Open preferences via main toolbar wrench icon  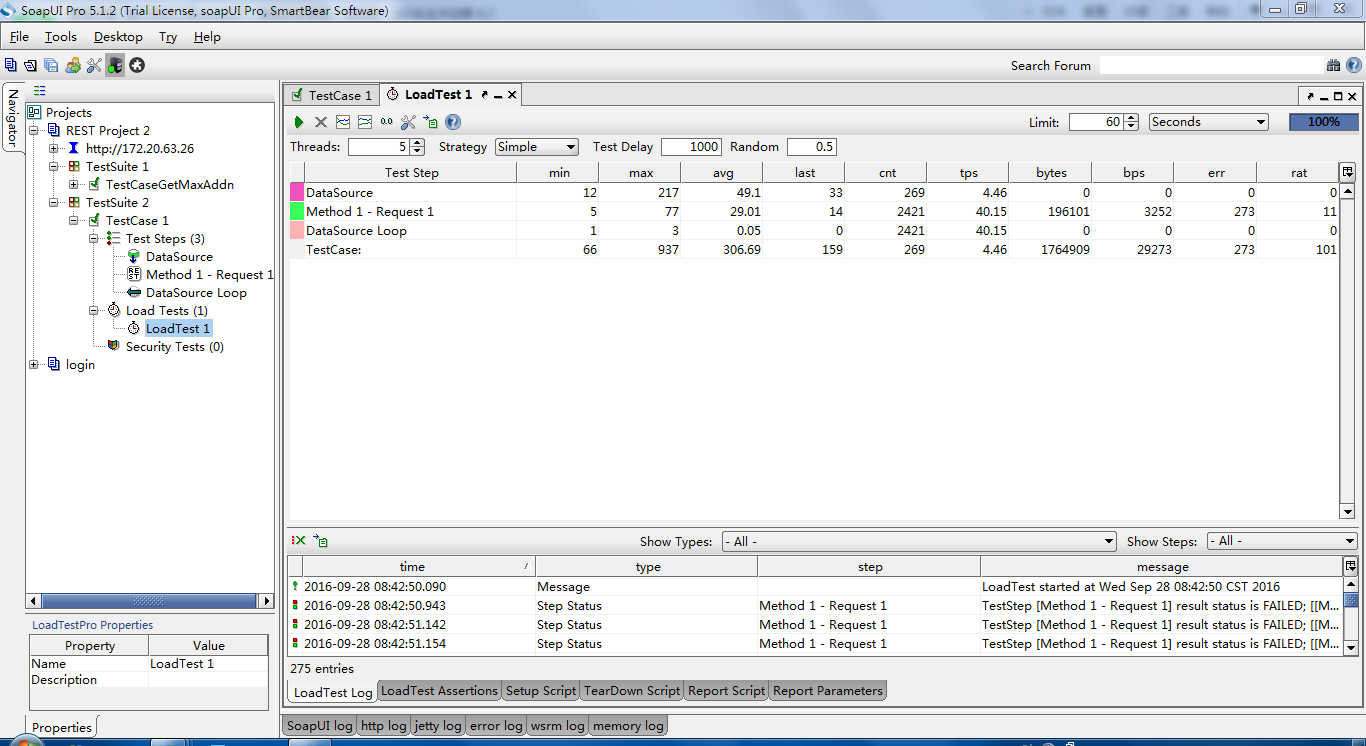[x=94, y=65]
